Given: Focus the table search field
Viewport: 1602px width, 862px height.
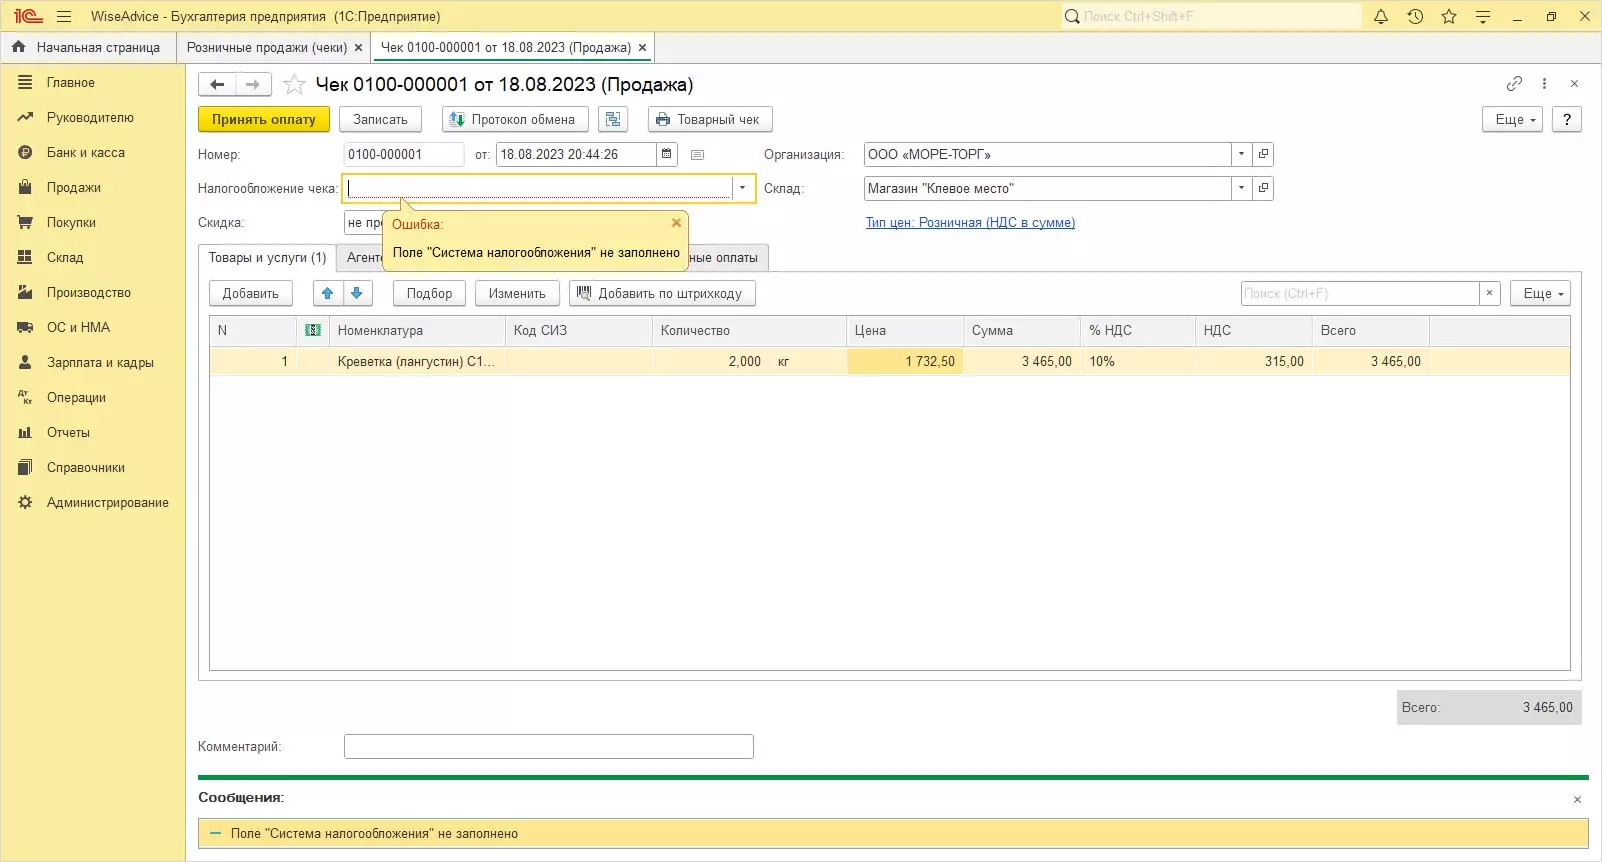Looking at the screenshot, I should click(1360, 293).
